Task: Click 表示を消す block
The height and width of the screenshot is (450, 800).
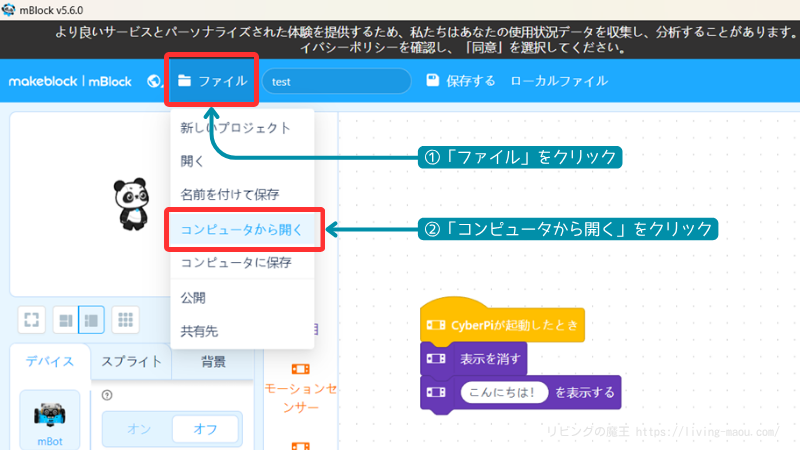Action: pos(473,359)
